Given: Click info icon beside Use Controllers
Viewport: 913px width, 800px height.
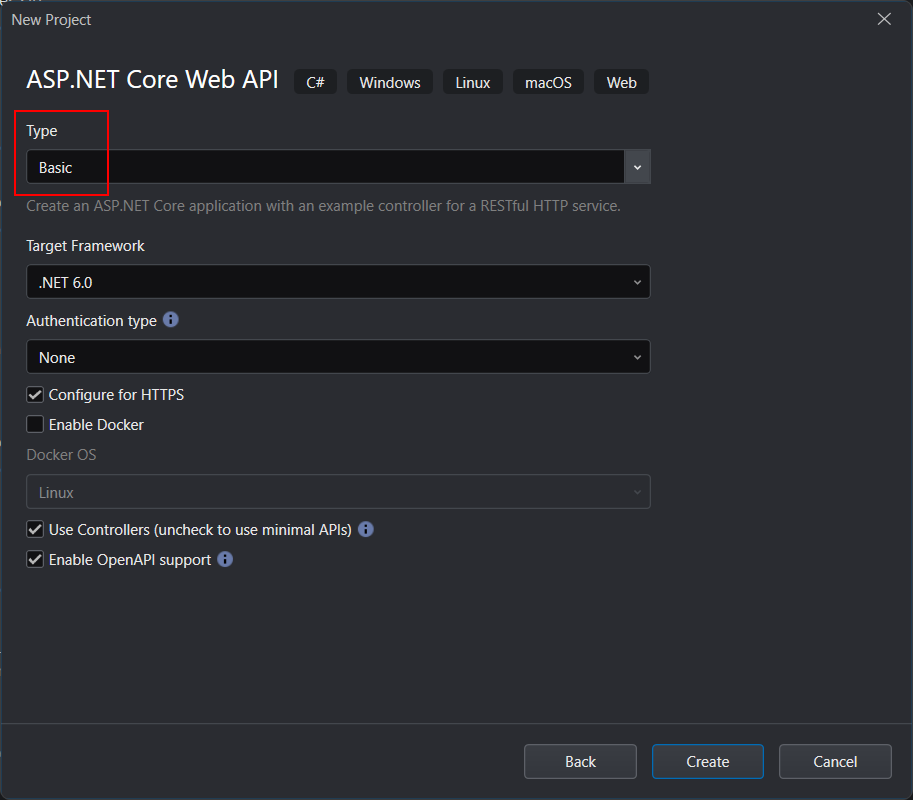Looking at the screenshot, I should pos(366,529).
